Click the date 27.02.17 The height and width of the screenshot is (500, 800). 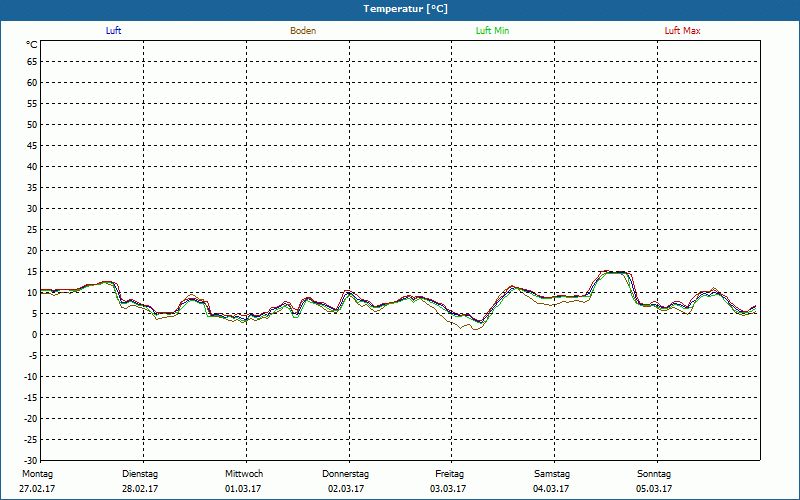click(x=37, y=489)
